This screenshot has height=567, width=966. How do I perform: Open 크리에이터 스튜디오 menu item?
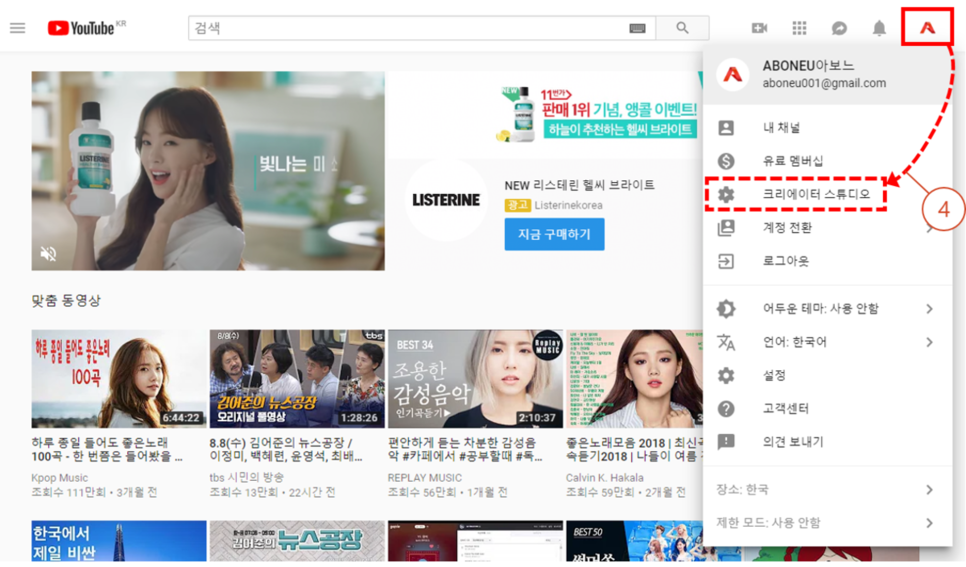point(827,194)
